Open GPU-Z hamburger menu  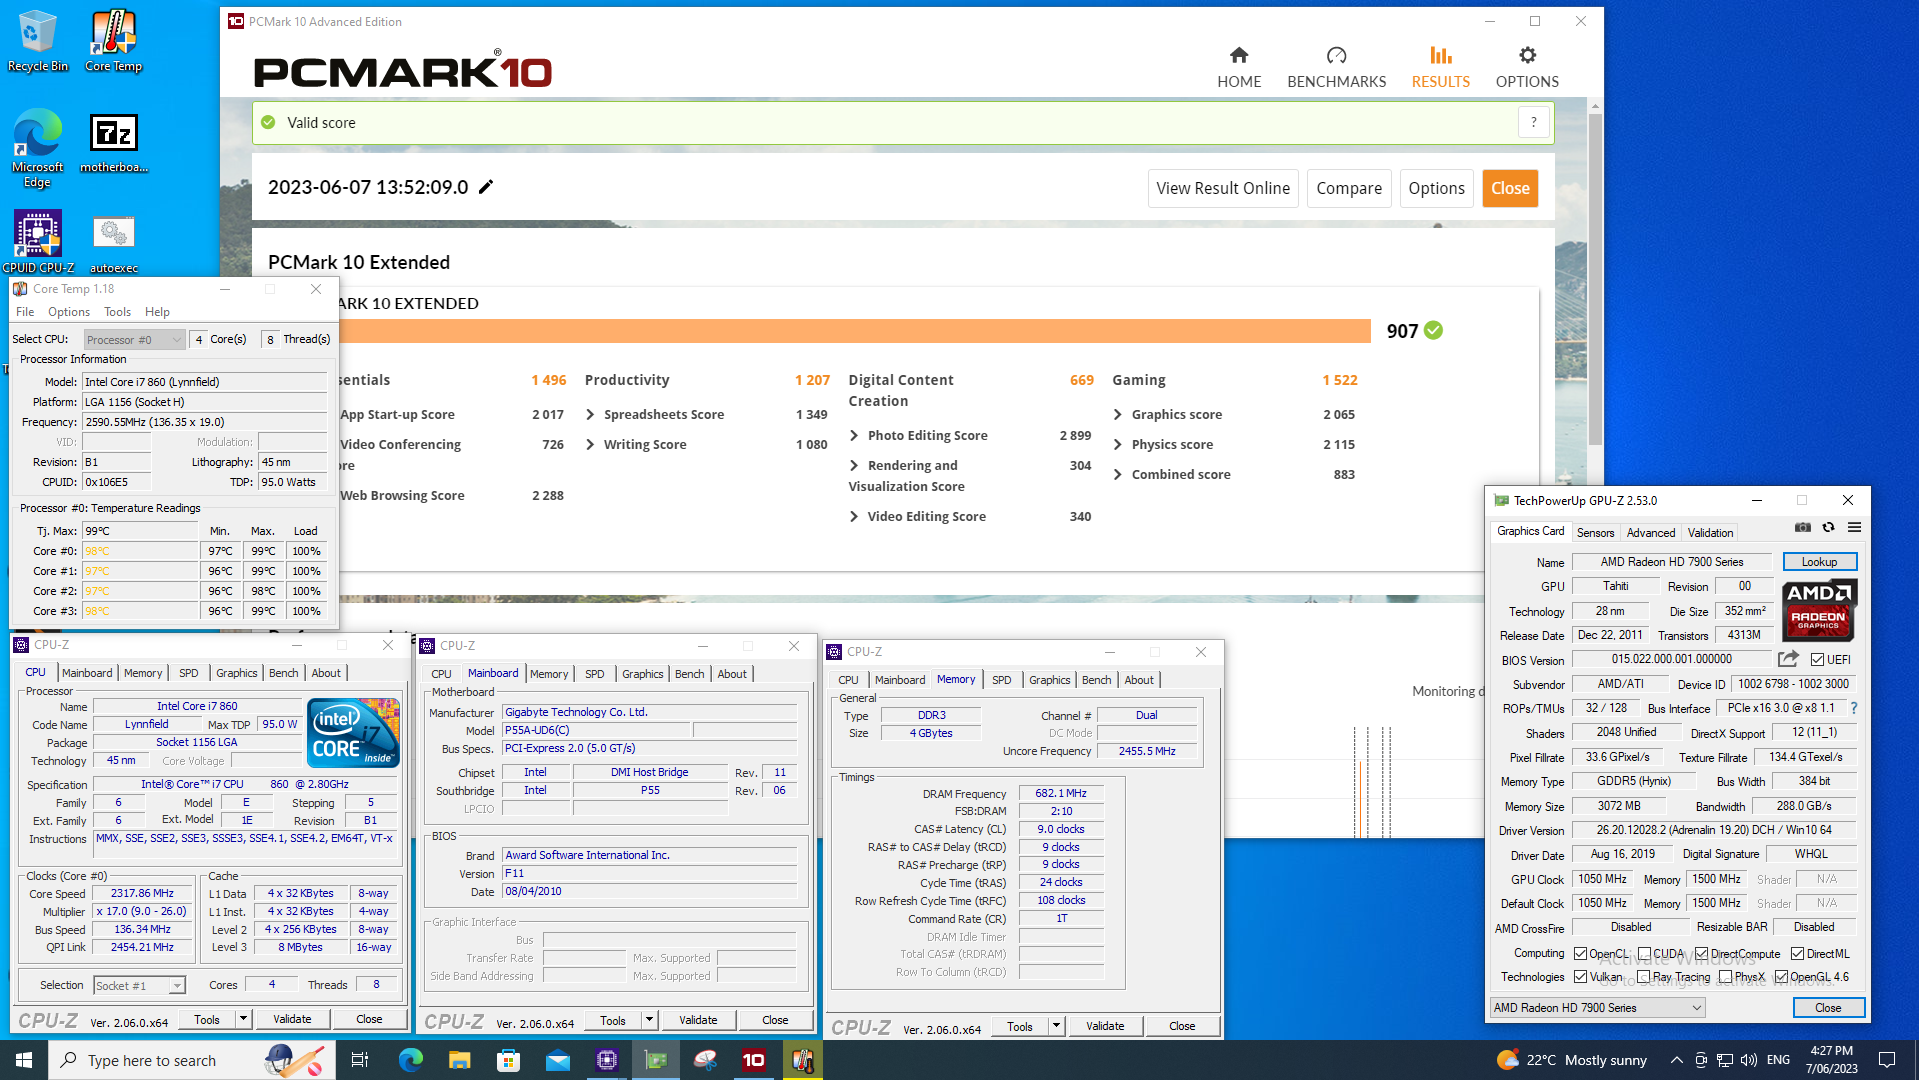point(1854,527)
